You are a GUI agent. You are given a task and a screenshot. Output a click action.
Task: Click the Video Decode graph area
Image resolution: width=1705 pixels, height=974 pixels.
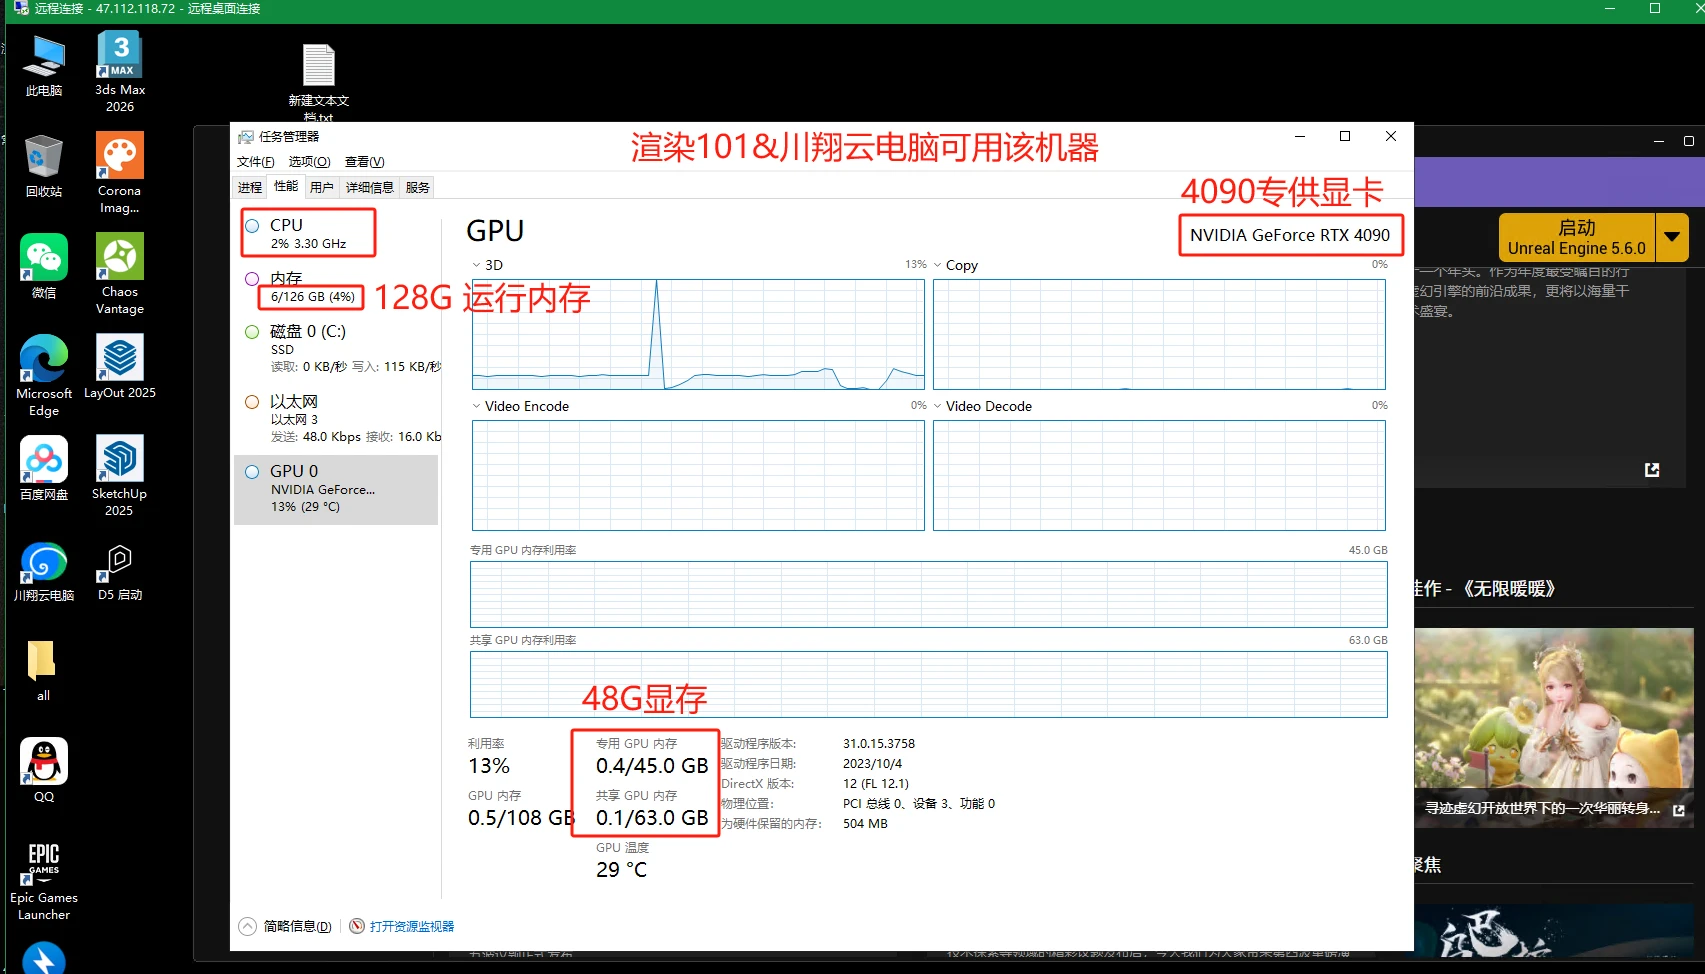[x=1159, y=475]
